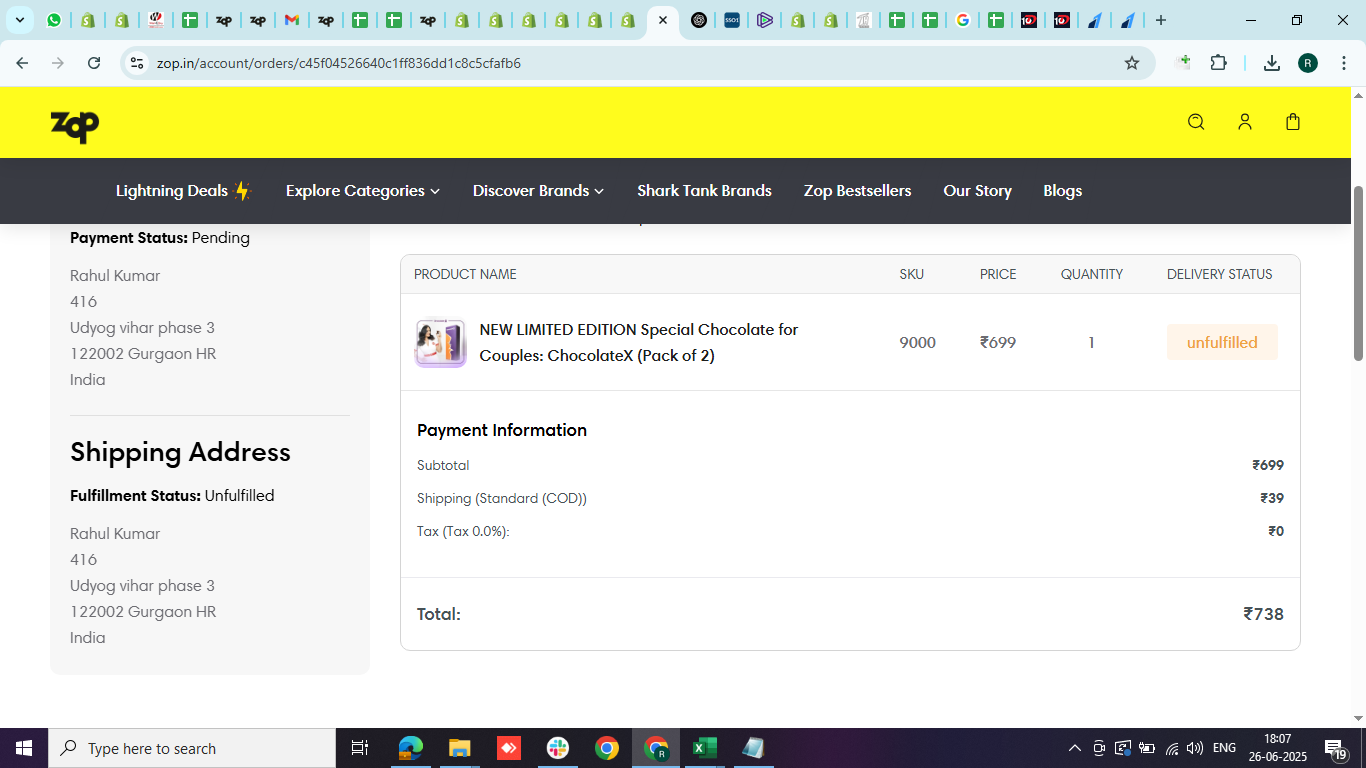Click the ChocolateX product thumbnail
This screenshot has height=768, width=1366.
point(441,343)
